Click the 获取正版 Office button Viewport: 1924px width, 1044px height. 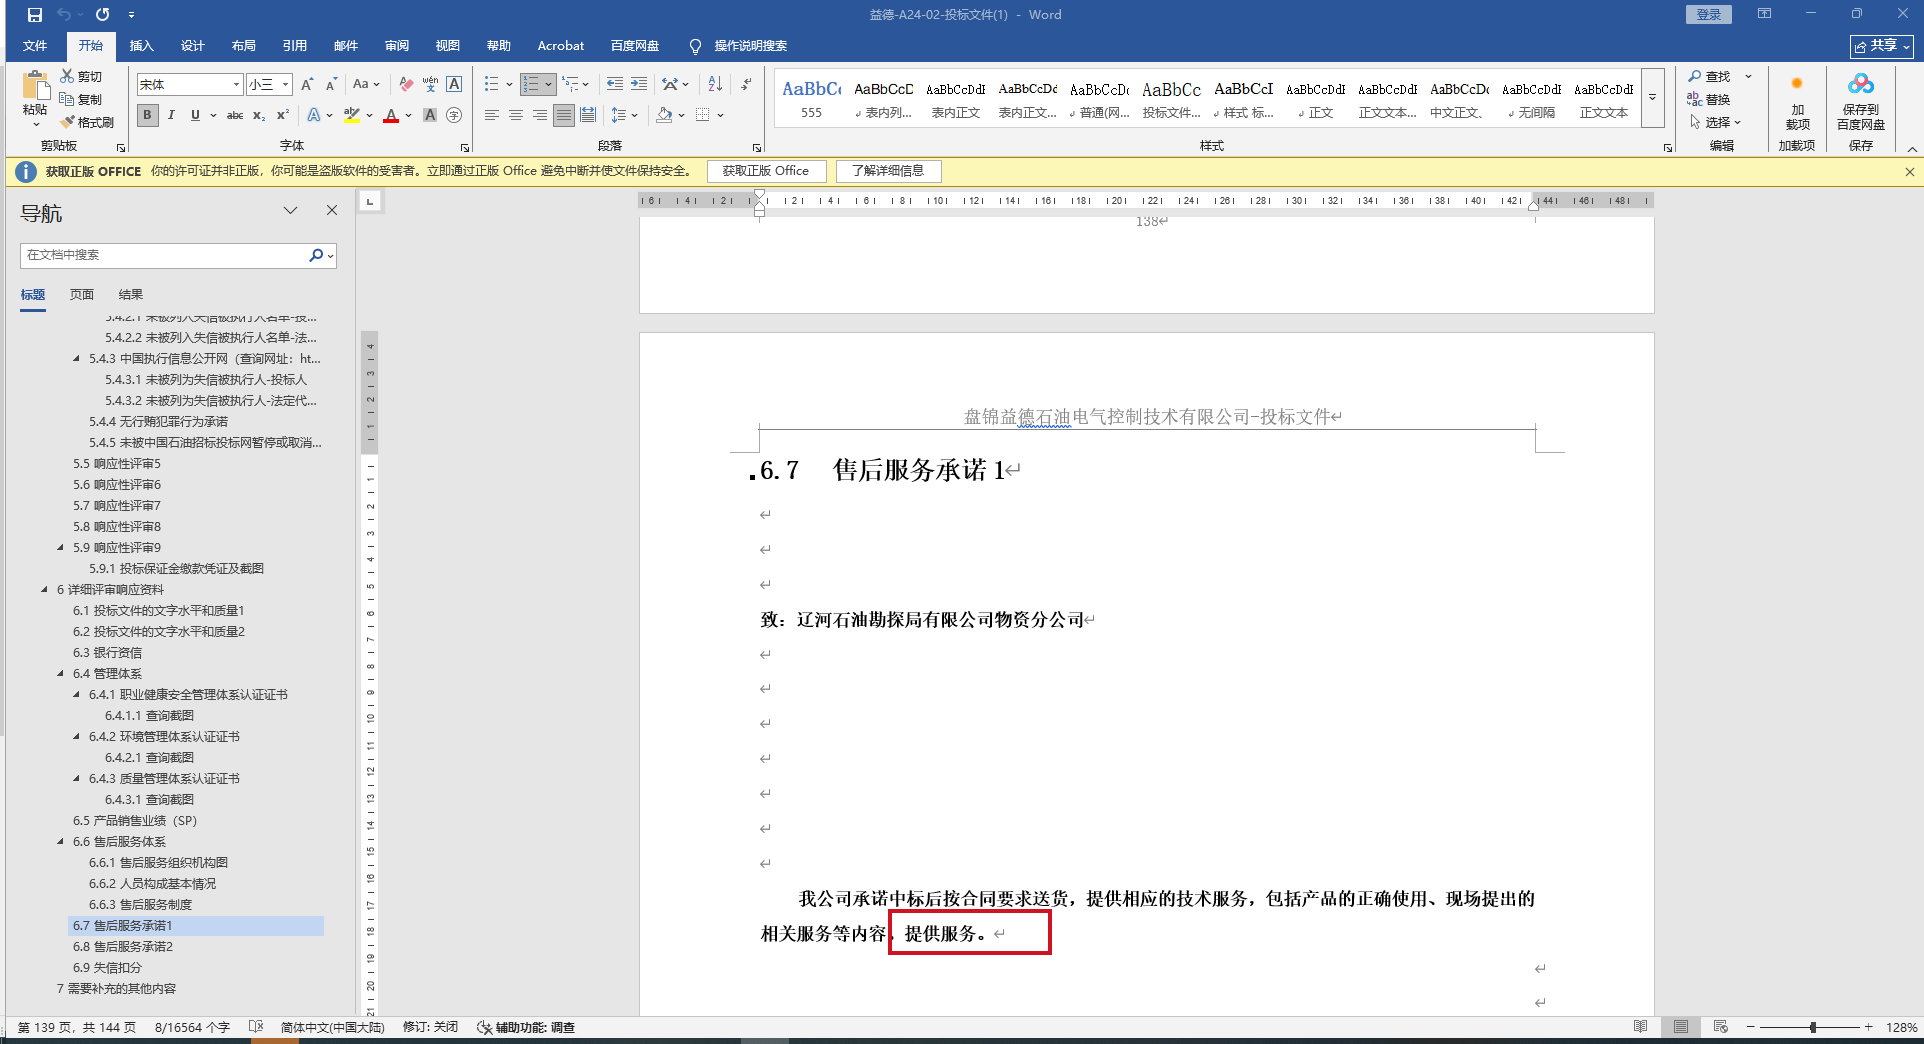[x=766, y=171]
